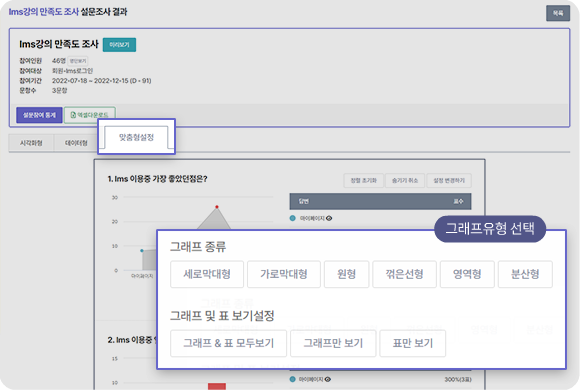Click the red peak point on the chart
Image resolution: width=580 pixels, height=390 pixels.
click(217, 207)
